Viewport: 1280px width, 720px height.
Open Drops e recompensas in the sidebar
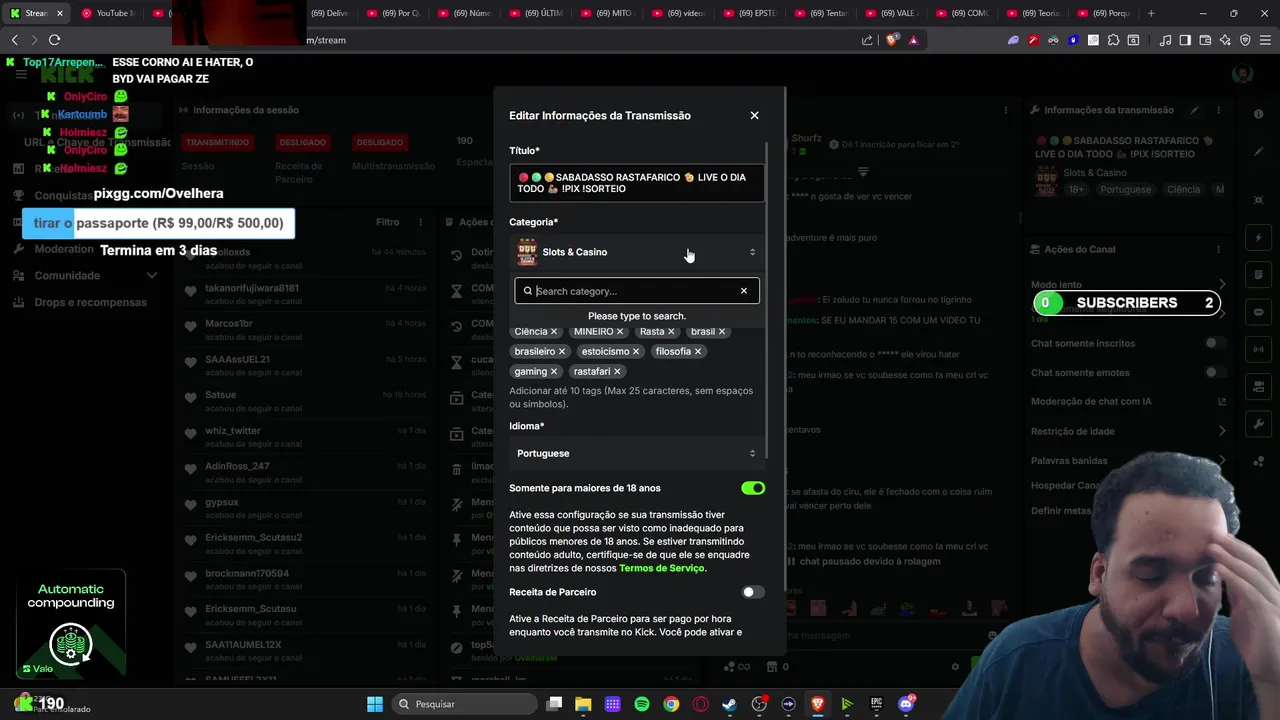tap(90, 302)
